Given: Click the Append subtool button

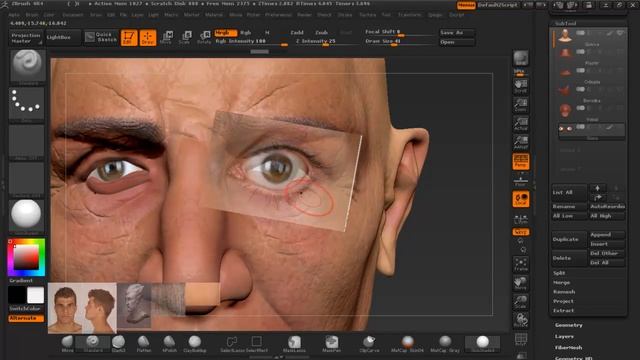Looking at the screenshot, I should pyautogui.click(x=607, y=235).
